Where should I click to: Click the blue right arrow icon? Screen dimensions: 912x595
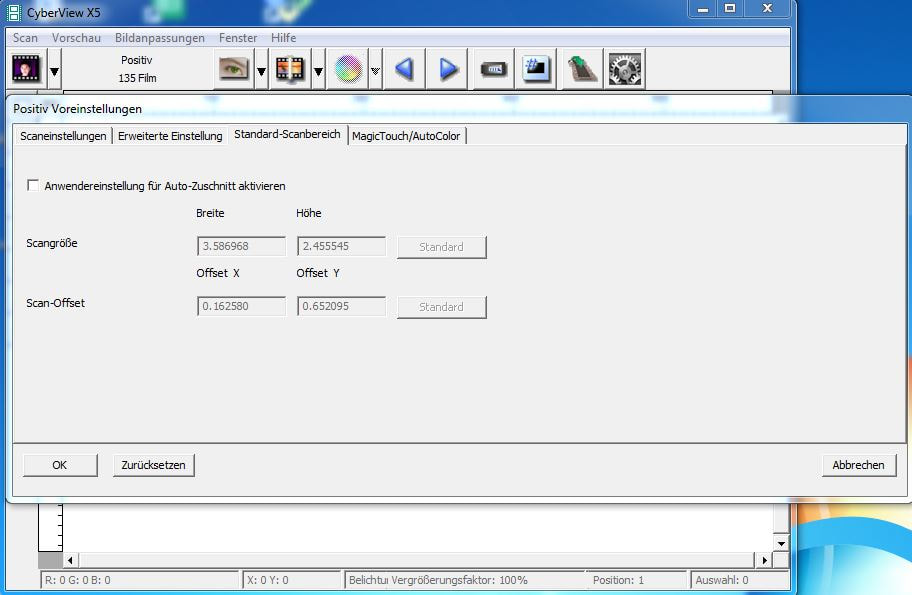[447, 69]
